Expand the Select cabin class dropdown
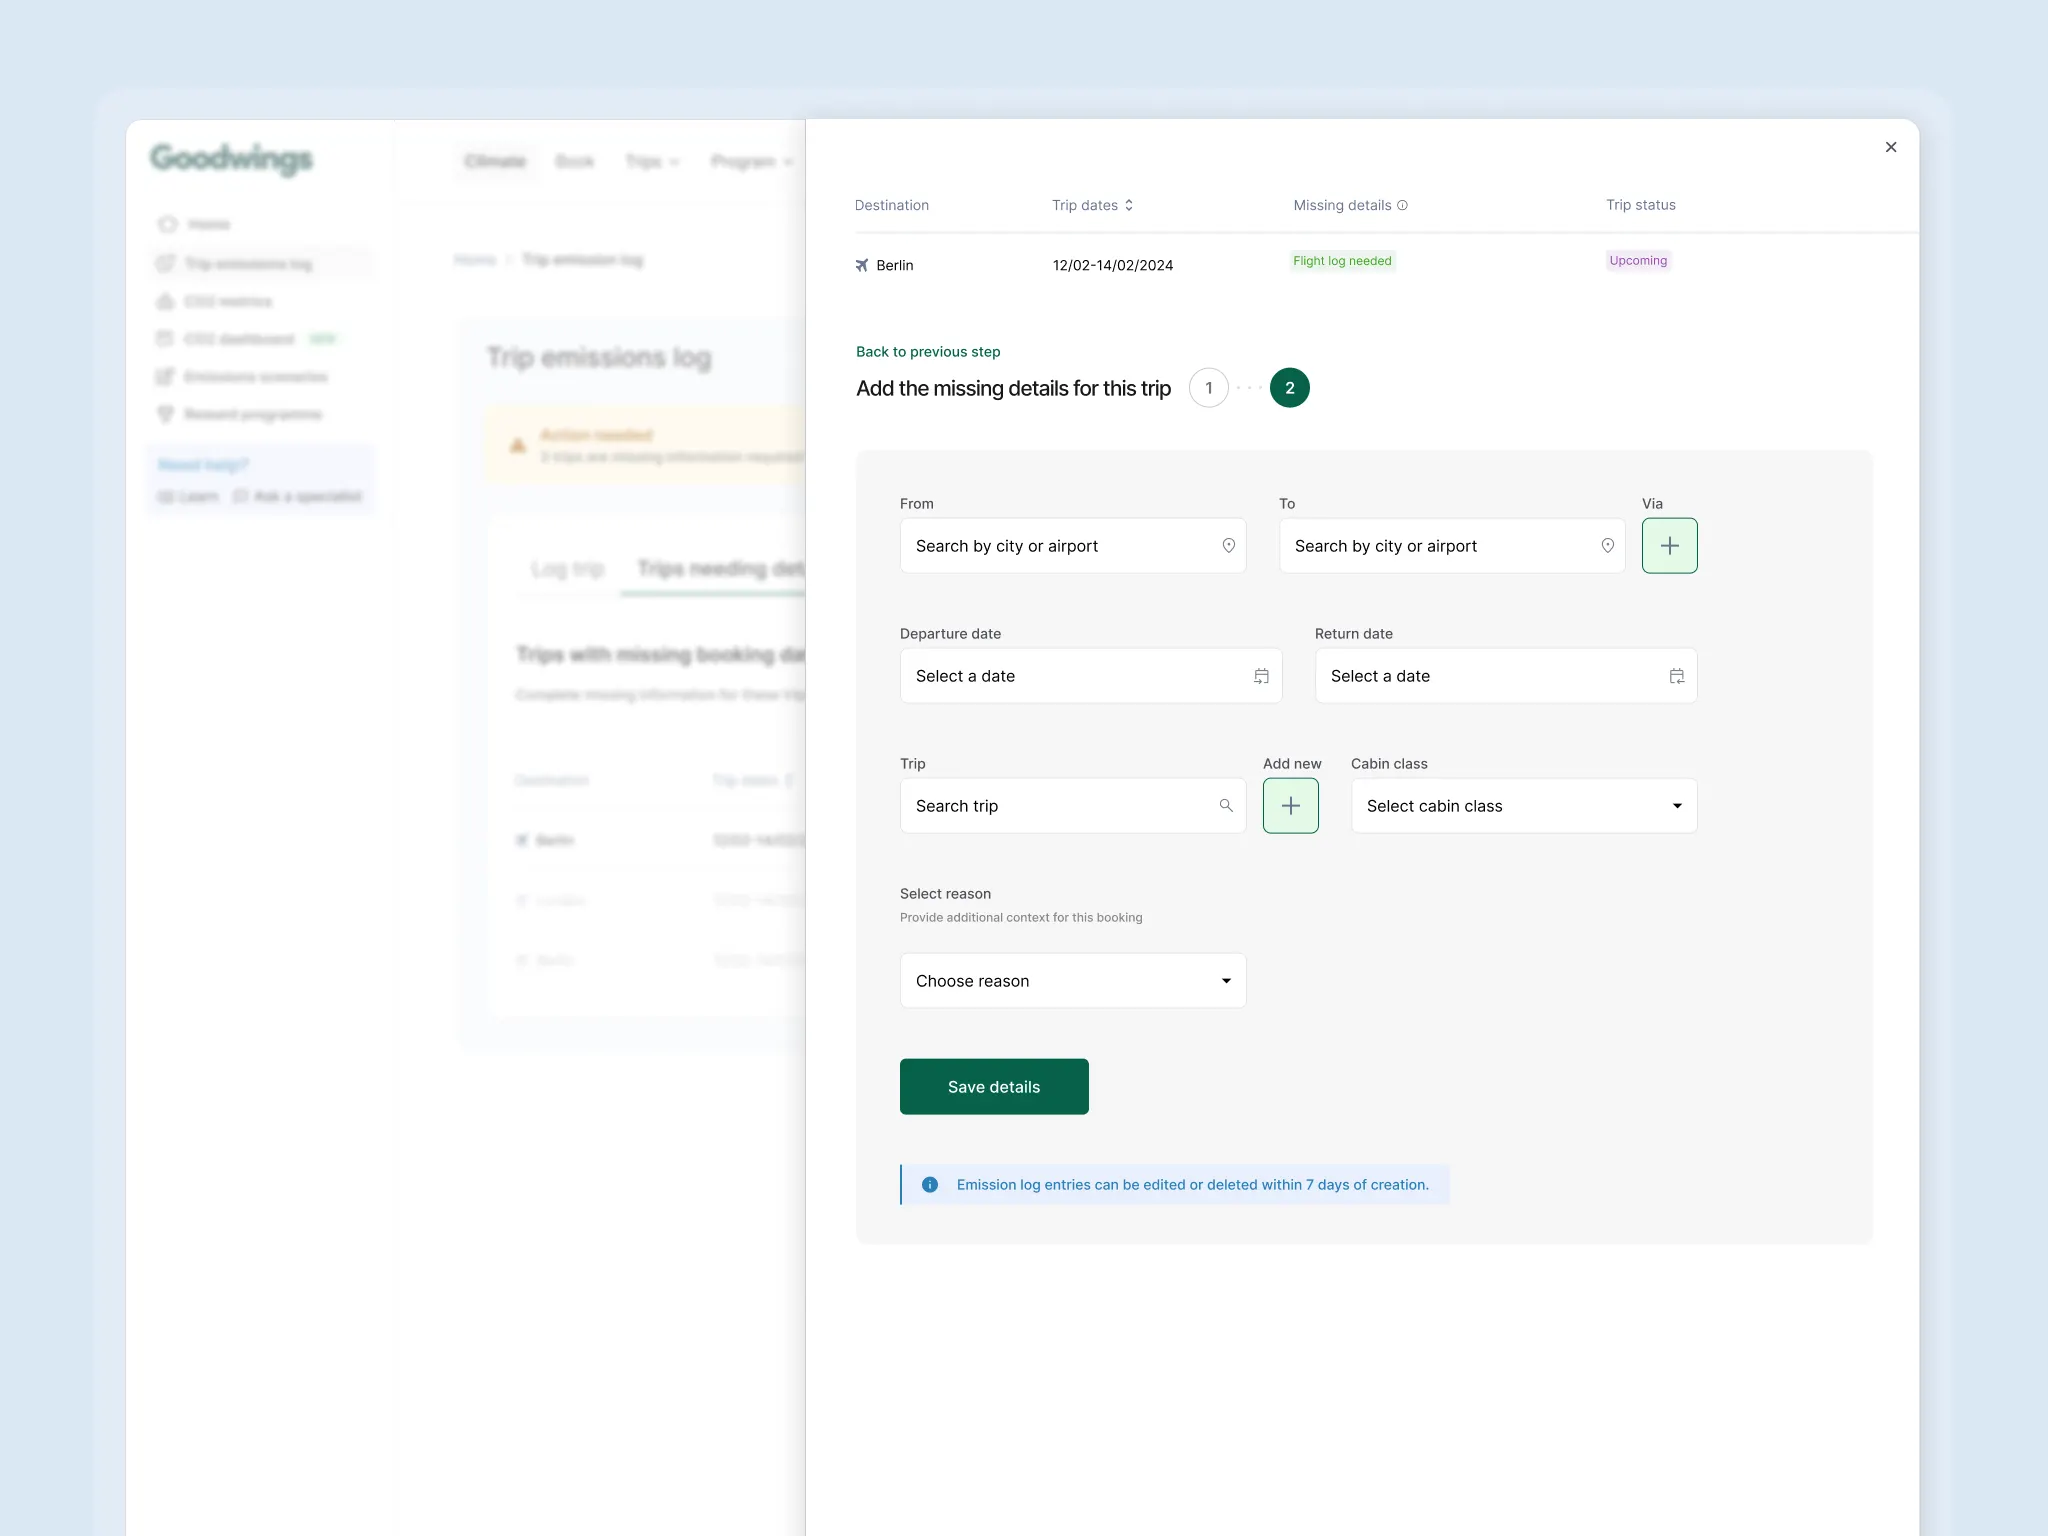Viewport: 2048px width, 1536px height. pyautogui.click(x=1523, y=806)
